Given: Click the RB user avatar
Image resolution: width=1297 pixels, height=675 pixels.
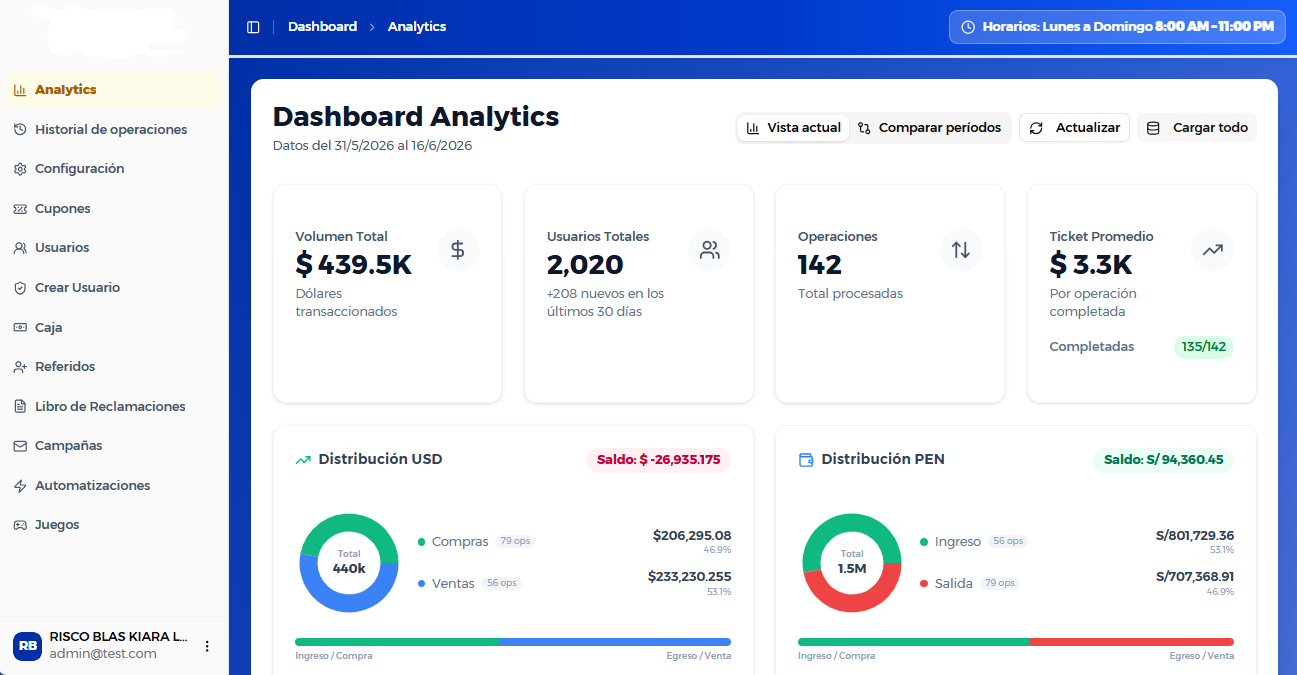Looking at the screenshot, I should click(27, 646).
